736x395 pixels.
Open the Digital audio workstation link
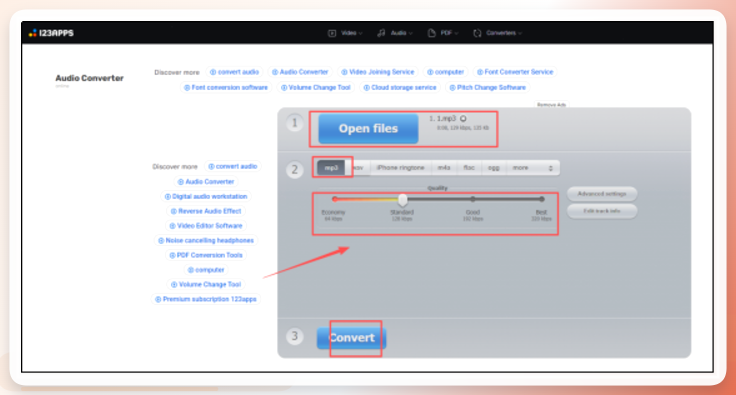point(206,197)
